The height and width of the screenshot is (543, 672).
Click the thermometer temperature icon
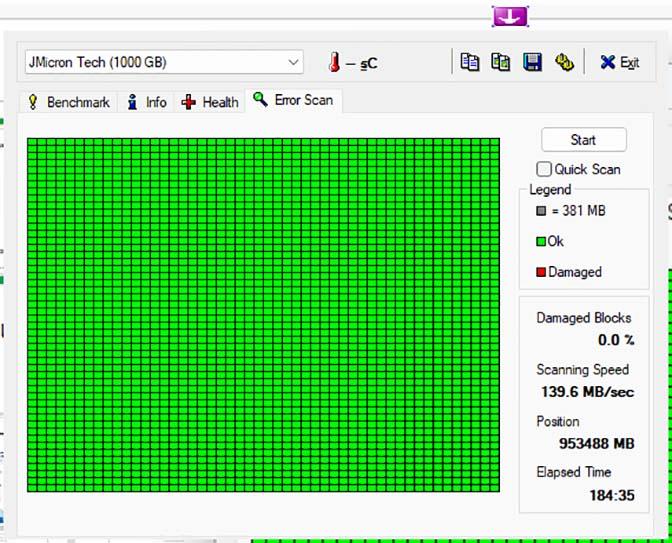click(335, 63)
